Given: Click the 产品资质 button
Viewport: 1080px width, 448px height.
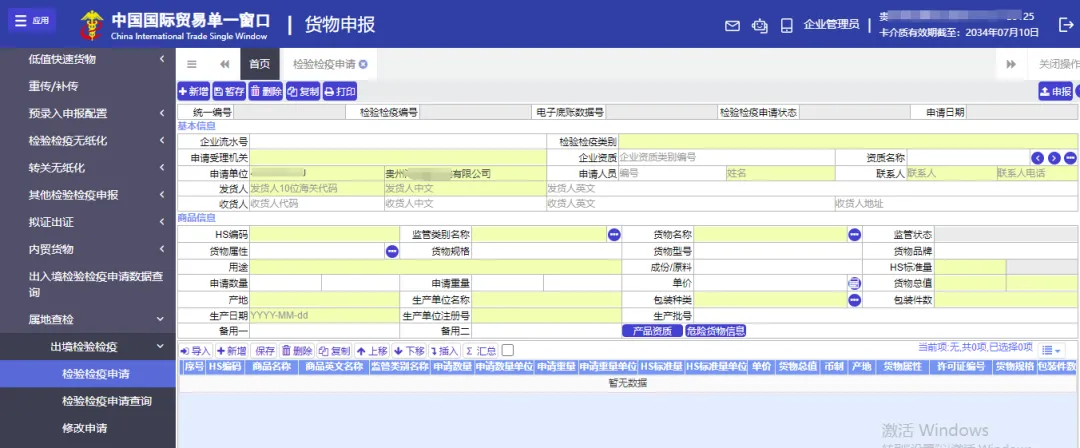Looking at the screenshot, I should 652,331.
